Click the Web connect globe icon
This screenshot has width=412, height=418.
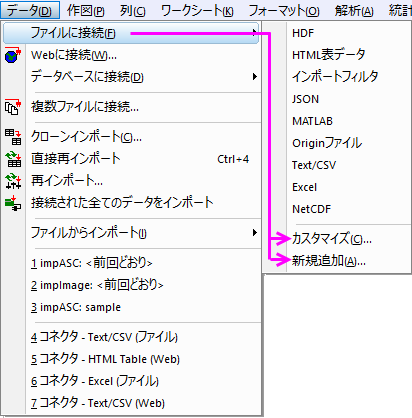point(13,55)
